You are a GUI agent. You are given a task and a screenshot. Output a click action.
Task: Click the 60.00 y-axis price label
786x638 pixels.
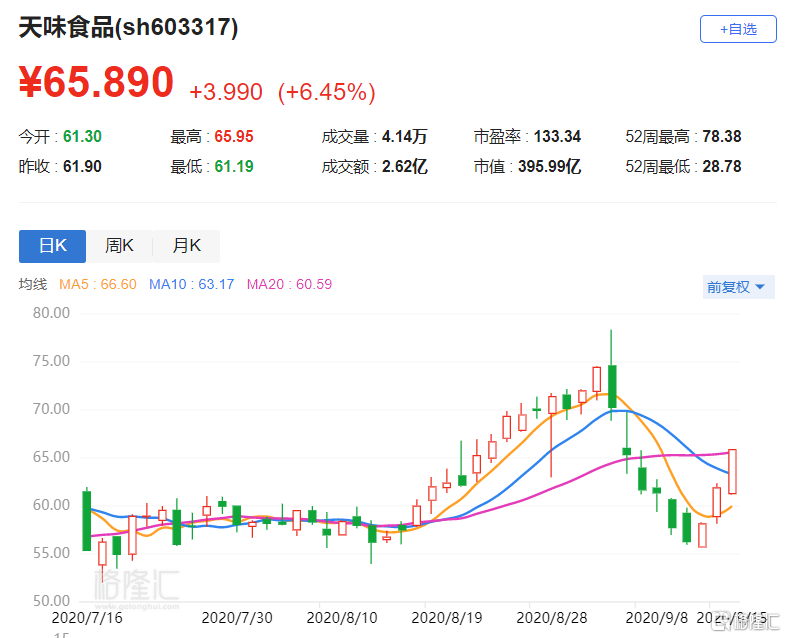(x=51, y=505)
